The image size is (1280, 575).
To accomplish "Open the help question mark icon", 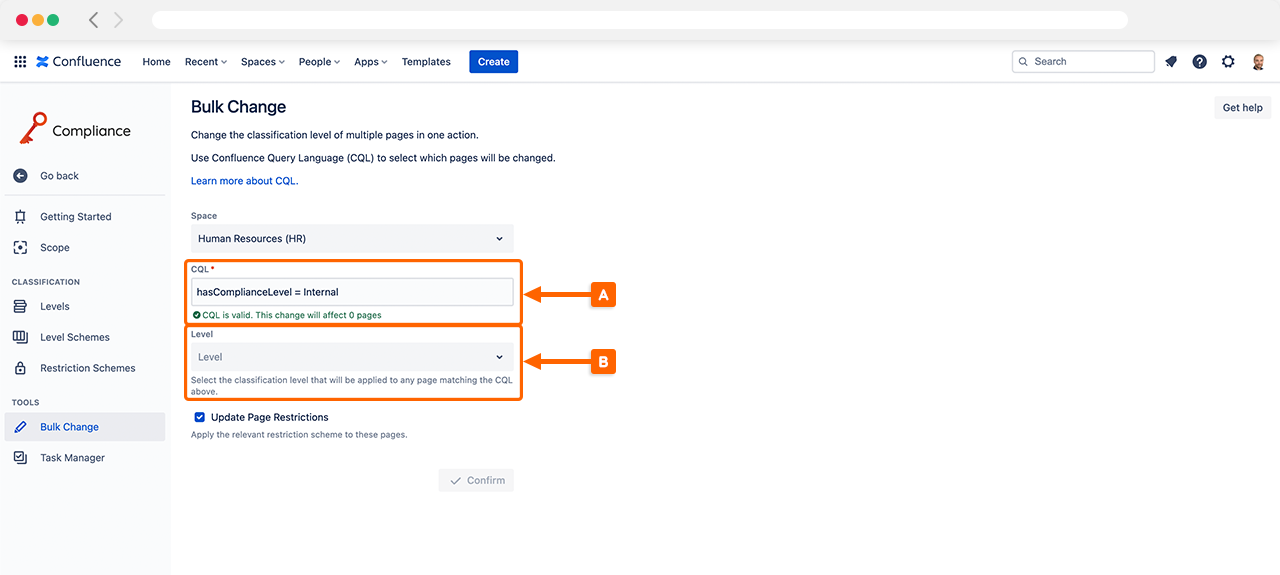I will (1199, 62).
